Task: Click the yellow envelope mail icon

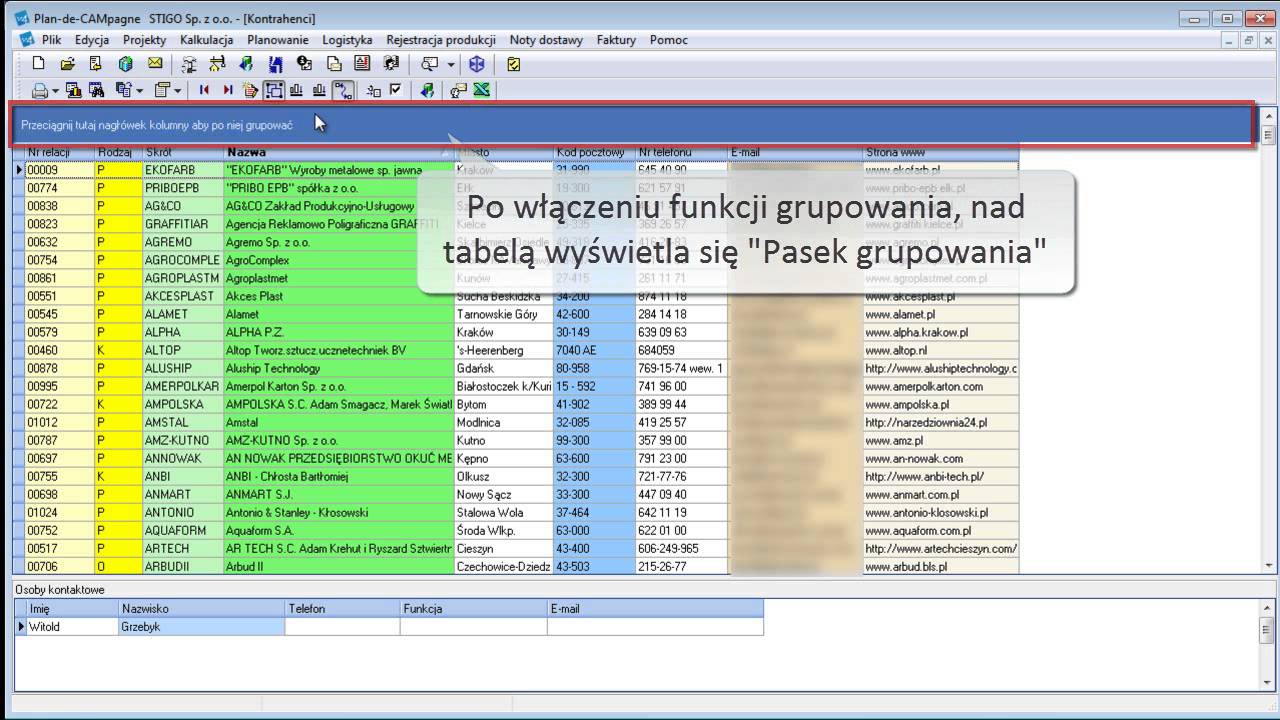Action: tap(155, 64)
